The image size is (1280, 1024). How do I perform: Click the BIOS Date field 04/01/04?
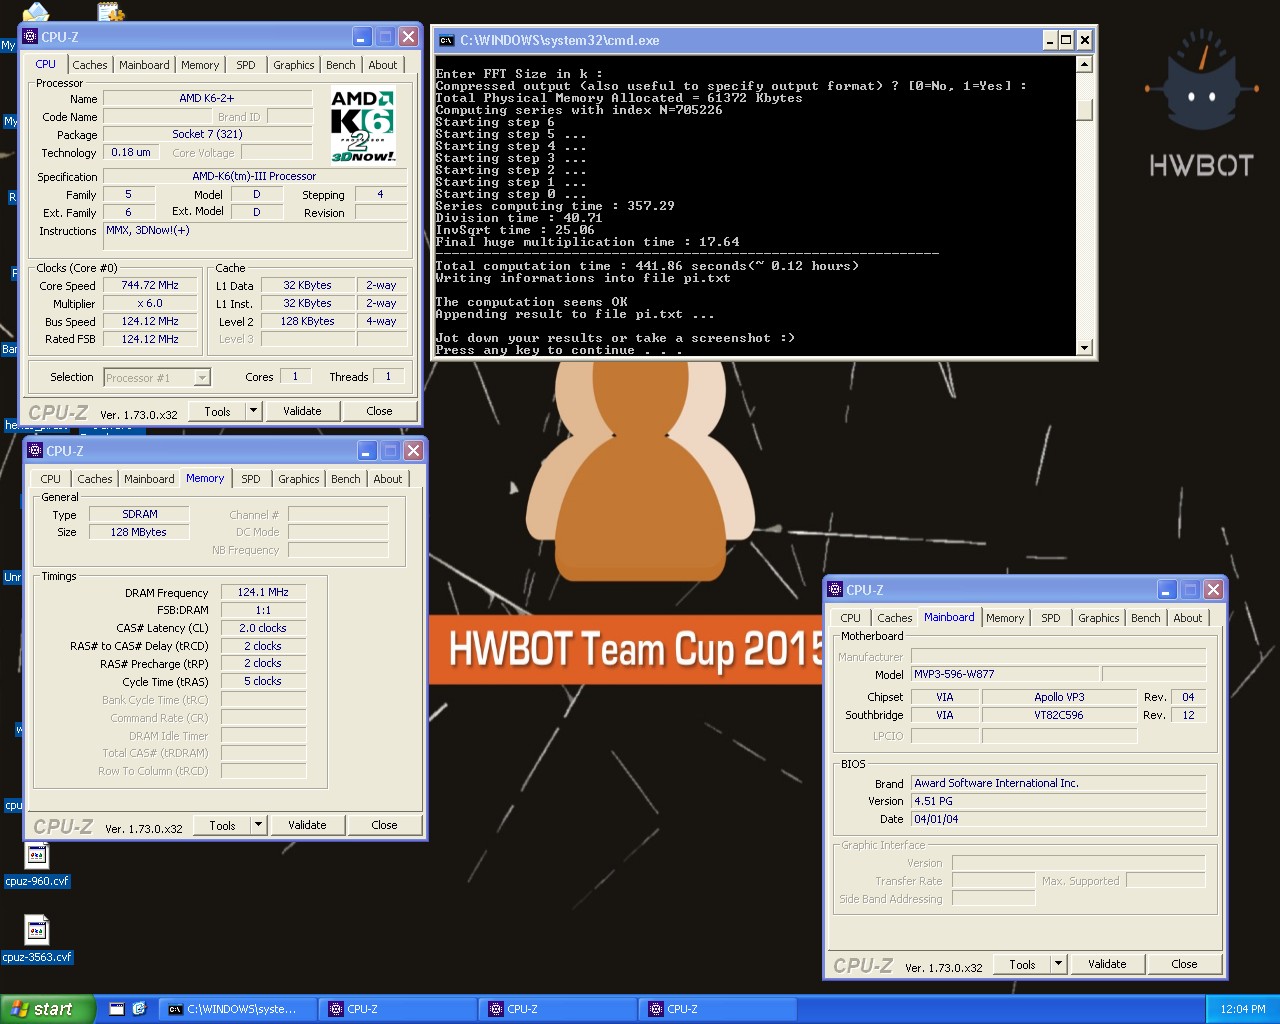pyautogui.click(x=1058, y=819)
